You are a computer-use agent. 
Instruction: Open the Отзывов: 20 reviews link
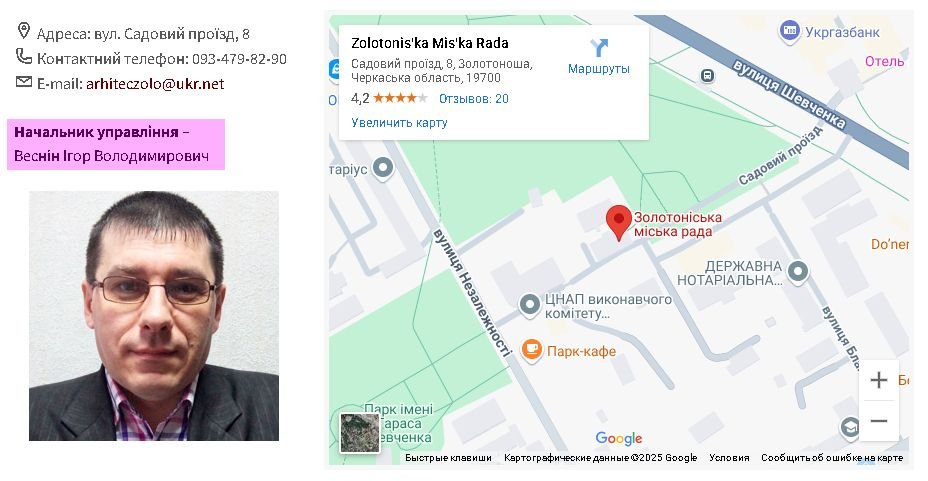coord(473,99)
